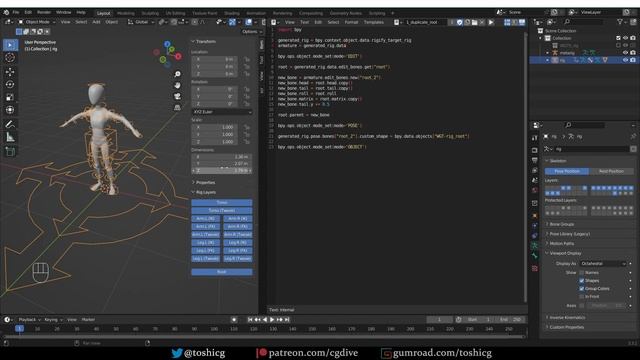The height and width of the screenshot is (360, 640).
Task: Toggle the show overlays button
Action: (x=249, y=22)
